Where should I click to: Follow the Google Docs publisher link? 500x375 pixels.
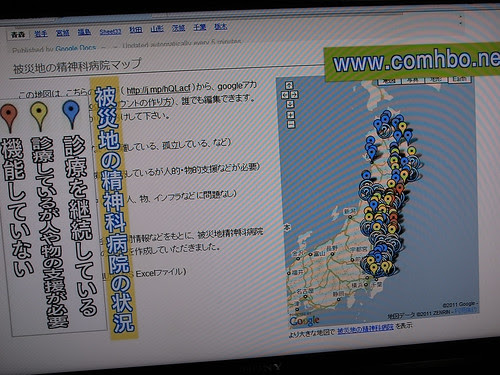point(76,49)
